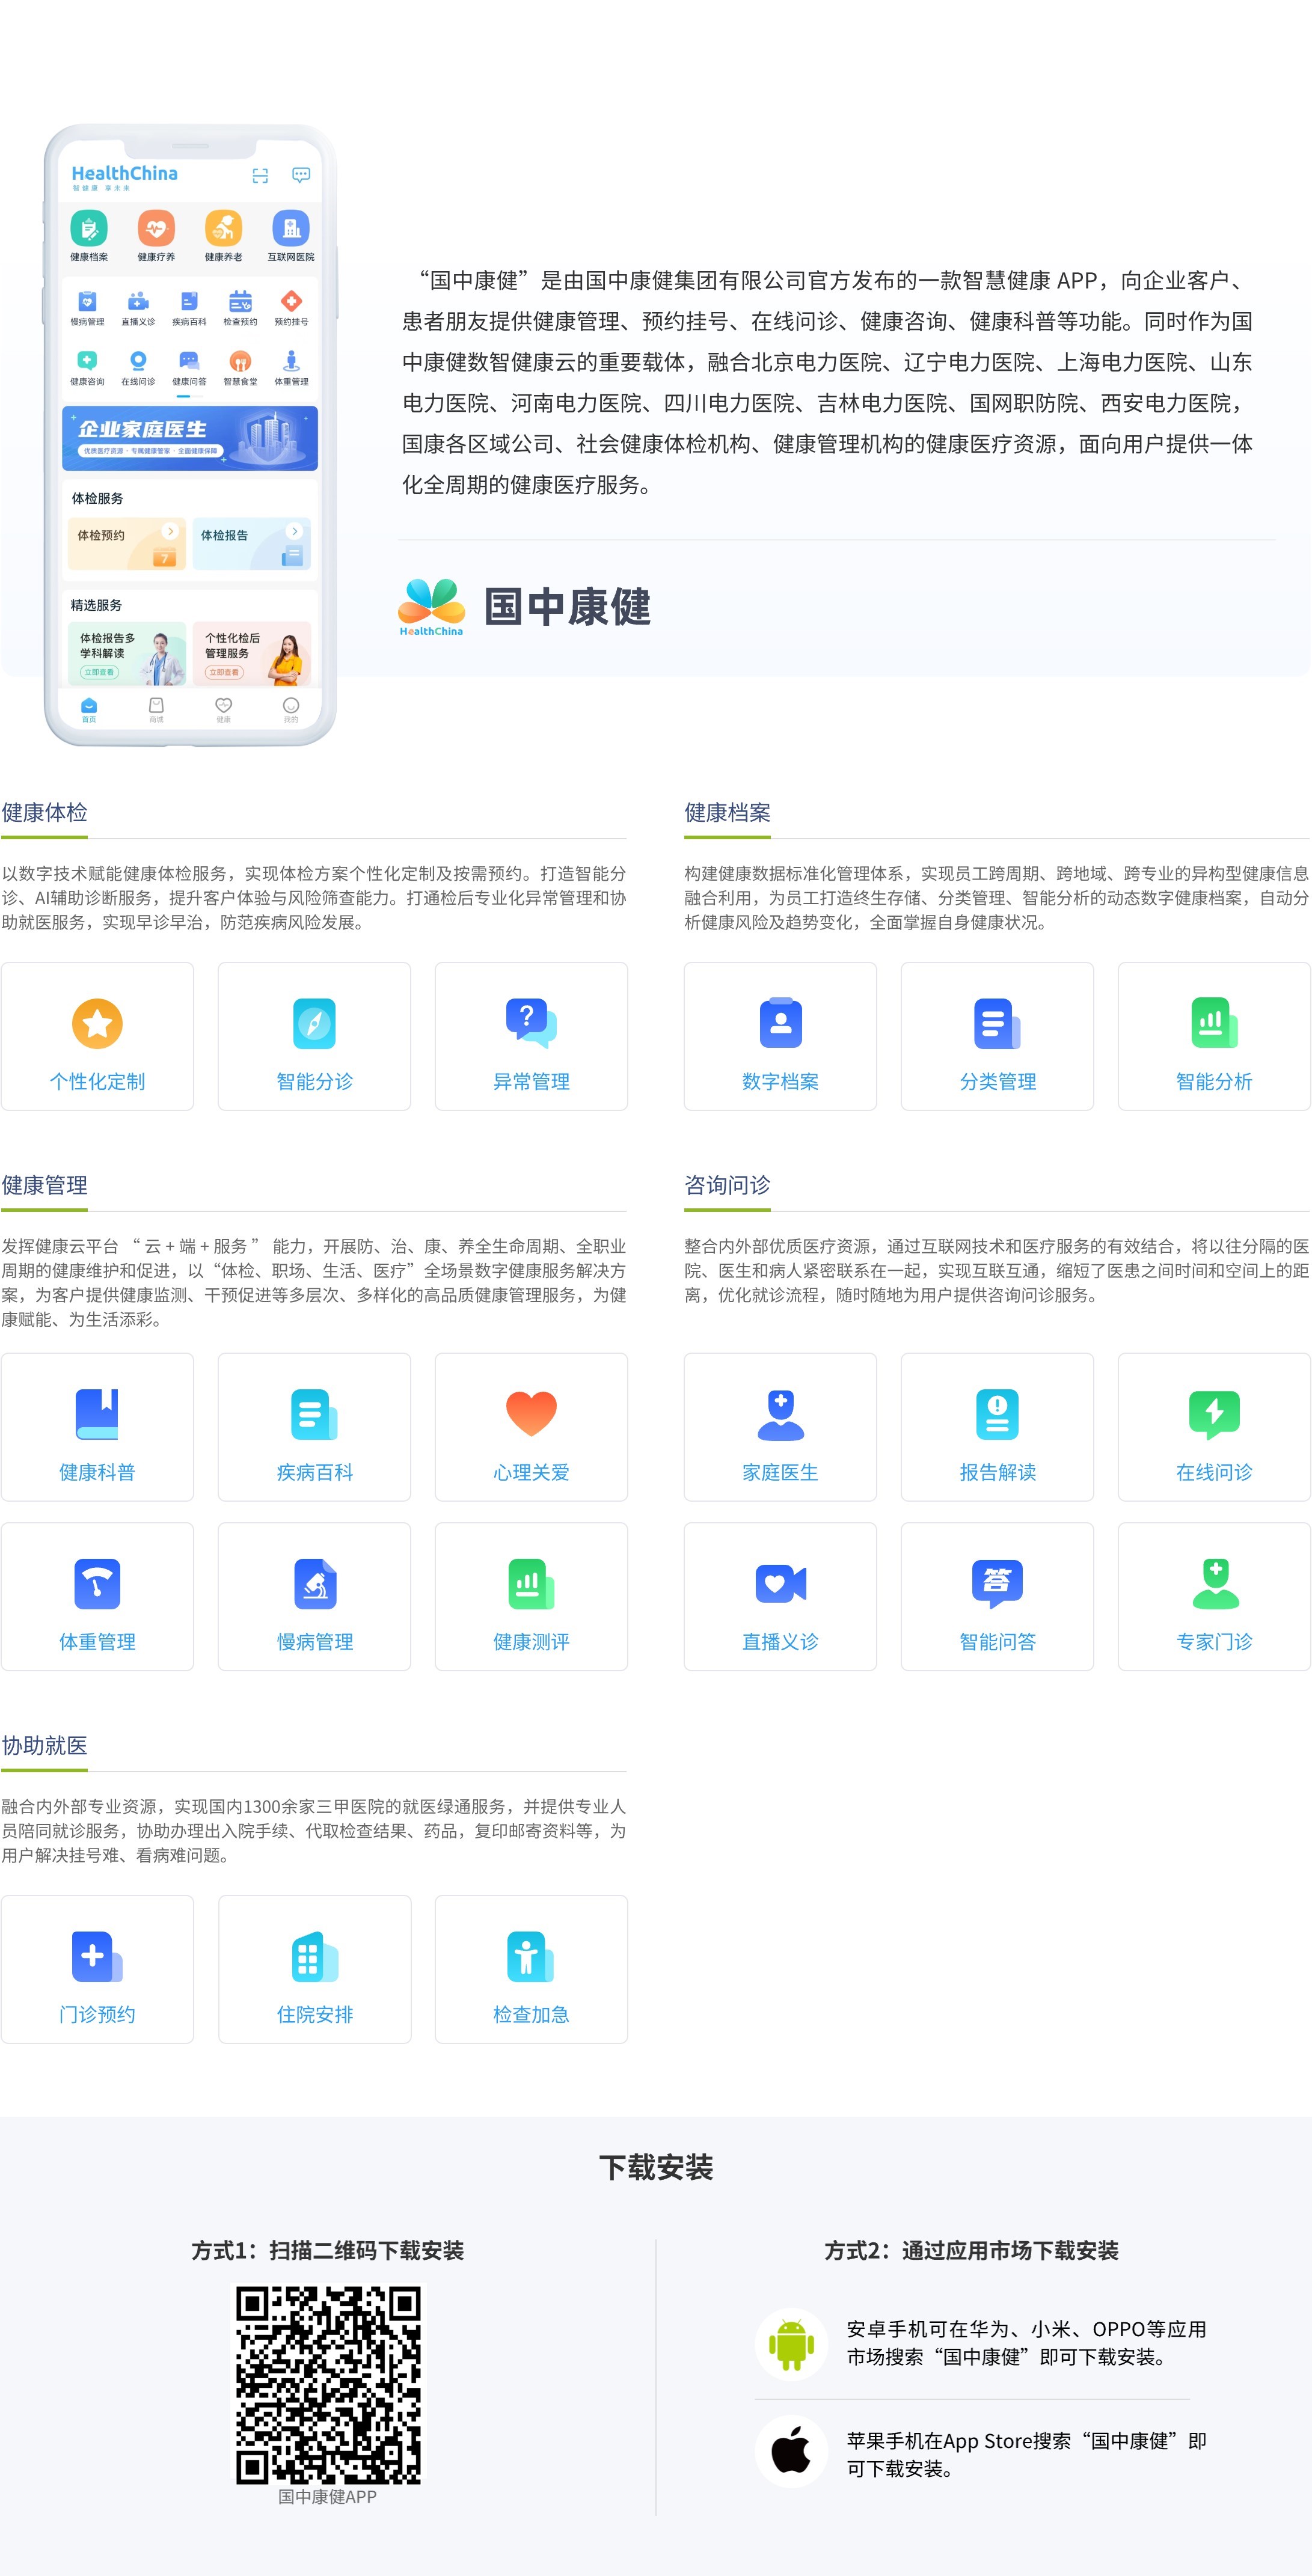
Task: Tap 健康养老 icon in phone mockup
Action: pos(223,228)
